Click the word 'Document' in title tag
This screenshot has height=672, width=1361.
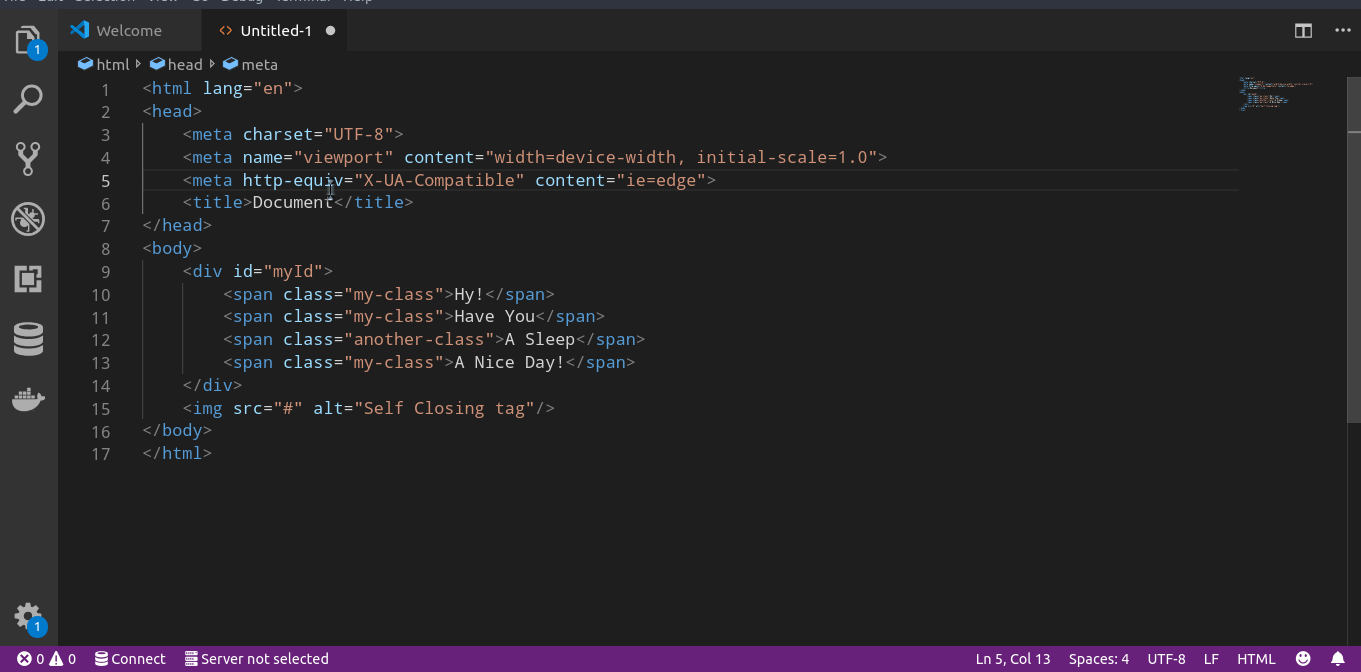pyautogui.click(x=292, y=203)
